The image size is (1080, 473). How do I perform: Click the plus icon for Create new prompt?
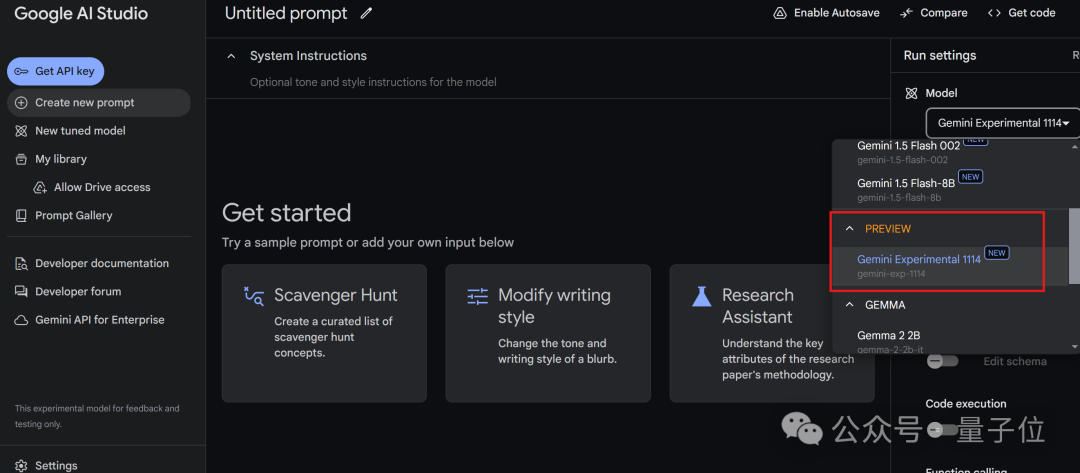21,103
